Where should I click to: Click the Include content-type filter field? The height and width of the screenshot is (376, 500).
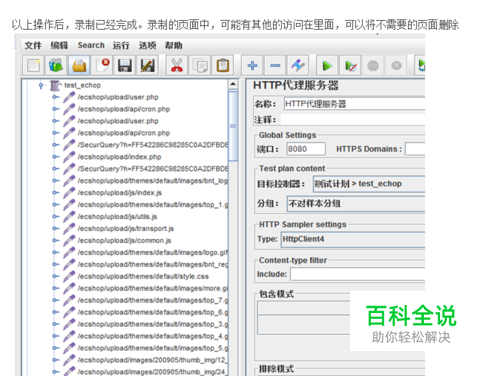(x=357, y=274)
